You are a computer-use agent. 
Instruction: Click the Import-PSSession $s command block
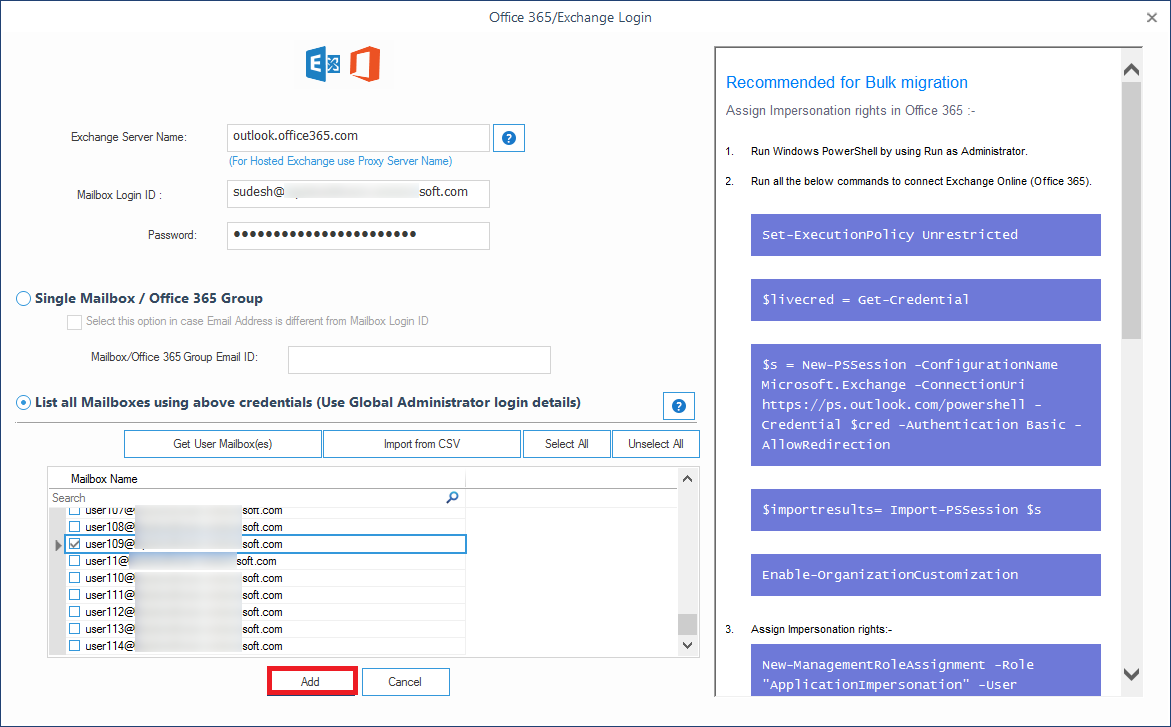click(x=925, y=510)
